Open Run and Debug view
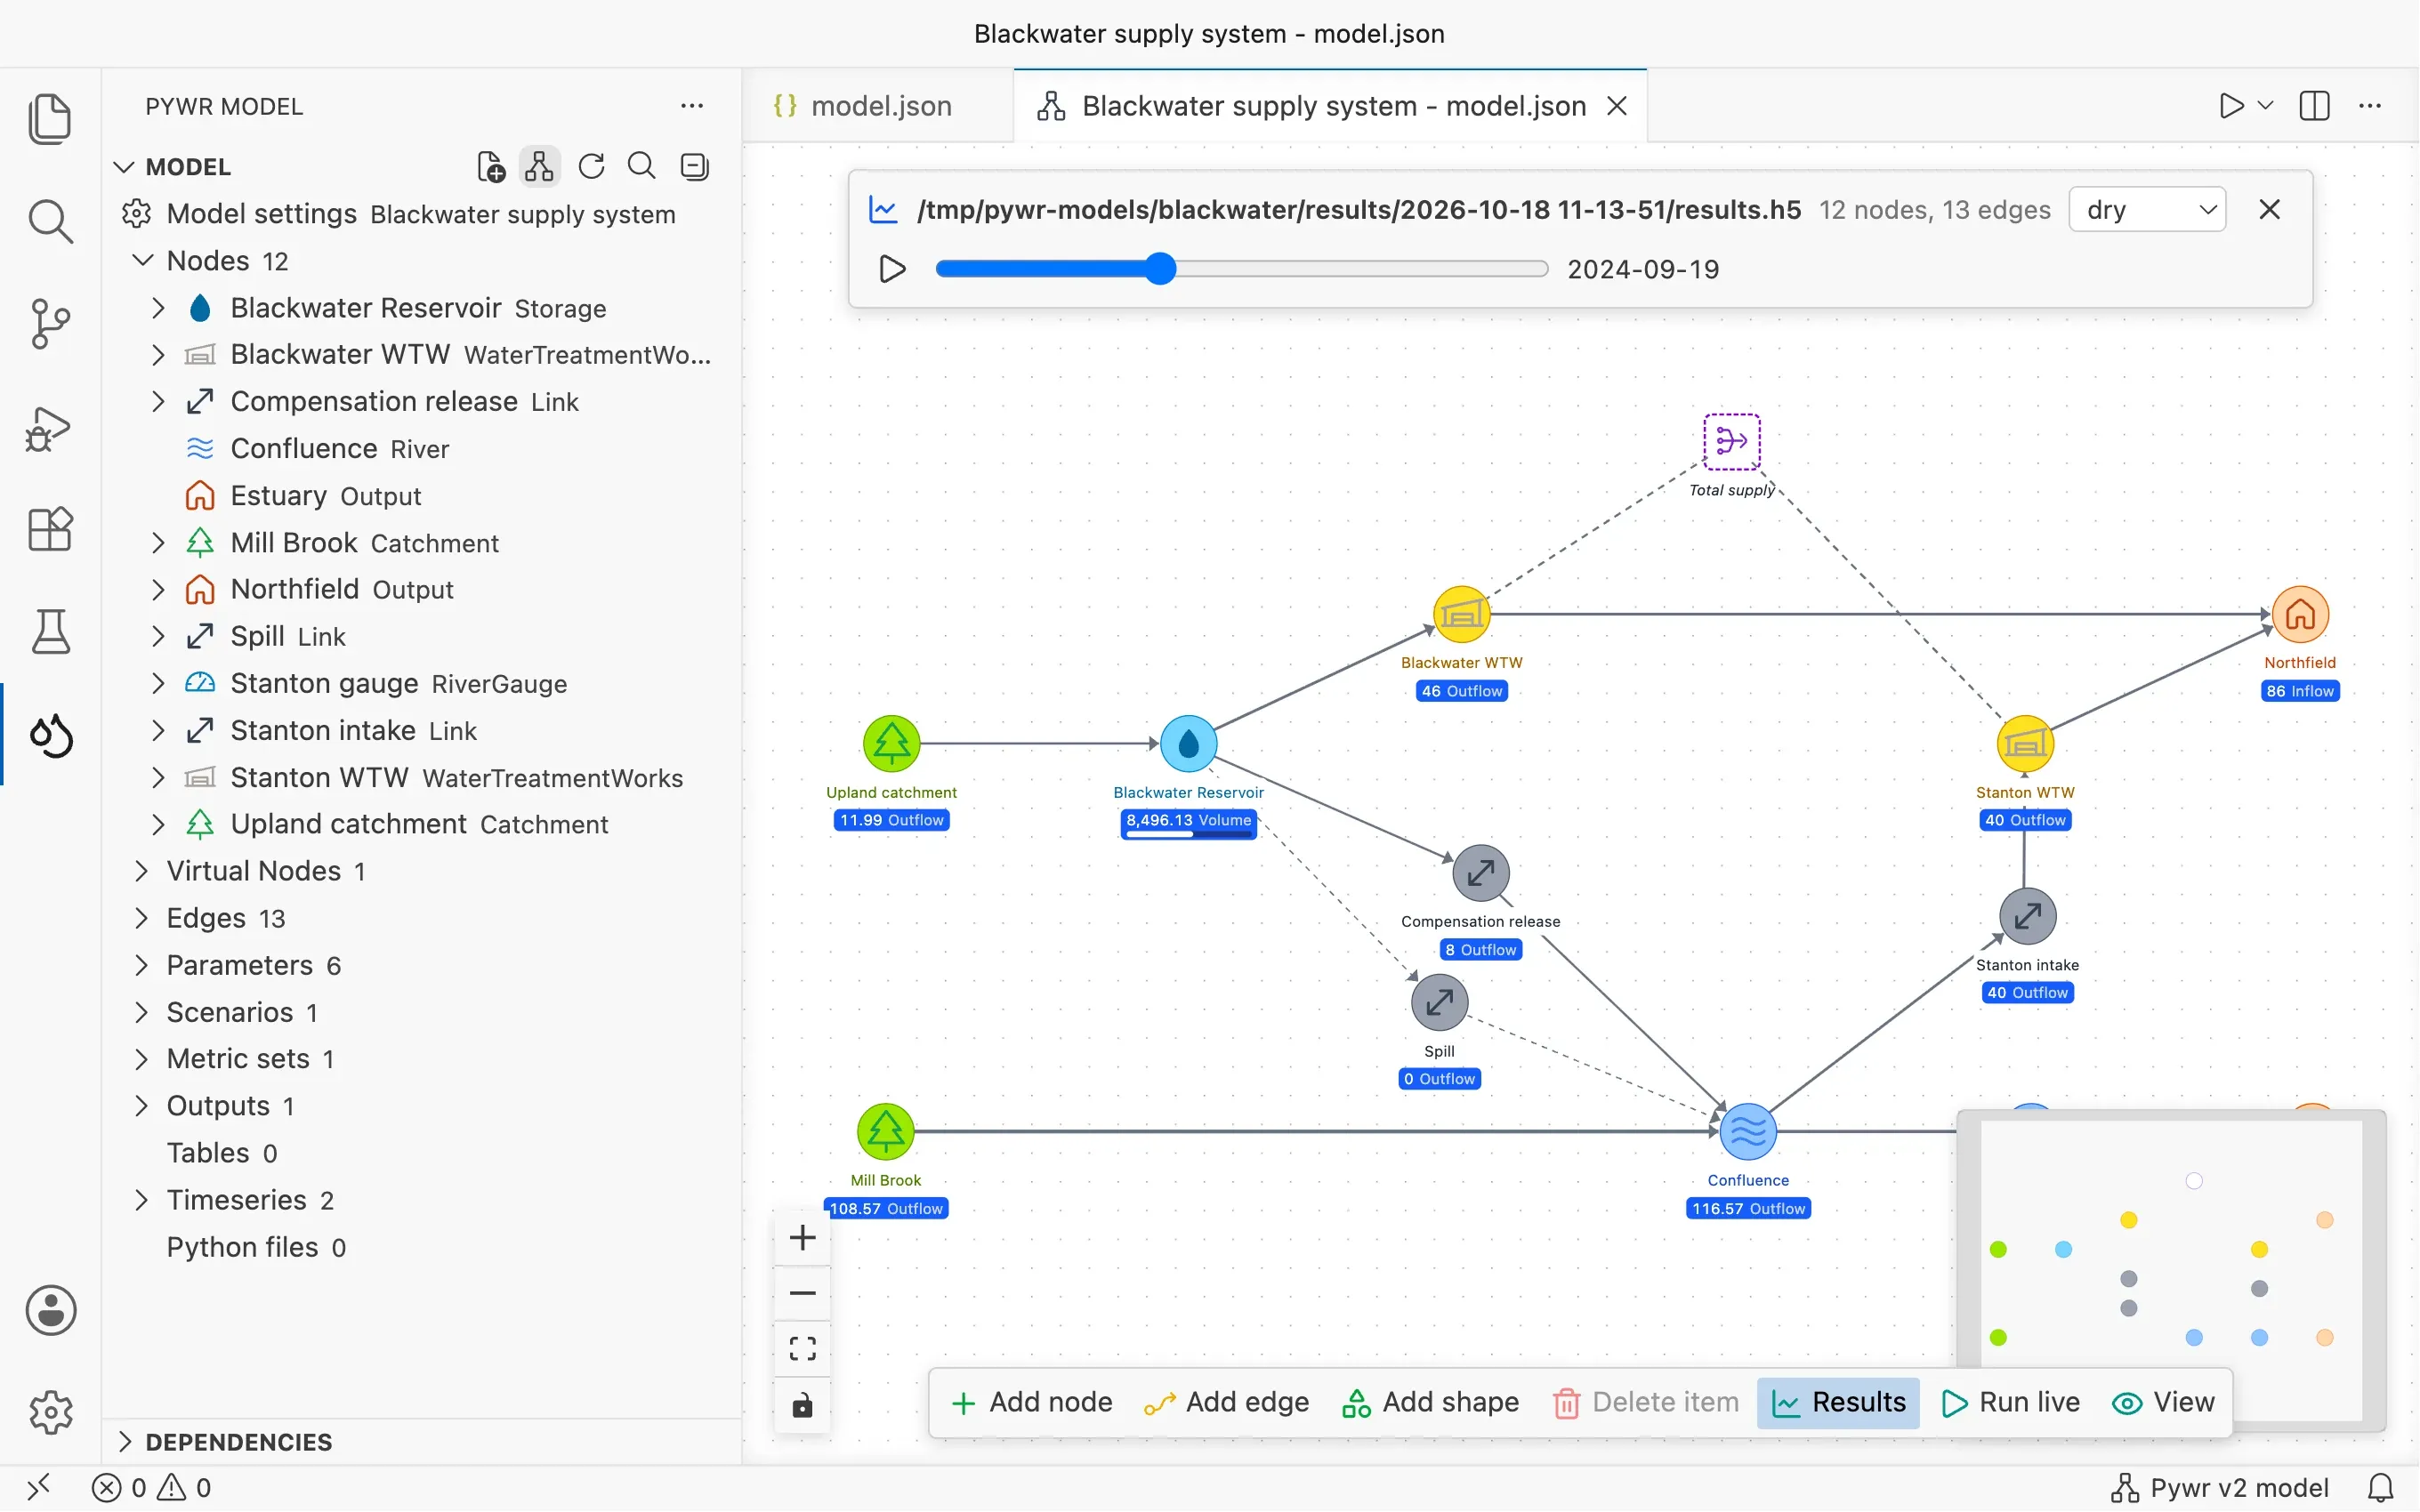 click(x=50, y=428)
